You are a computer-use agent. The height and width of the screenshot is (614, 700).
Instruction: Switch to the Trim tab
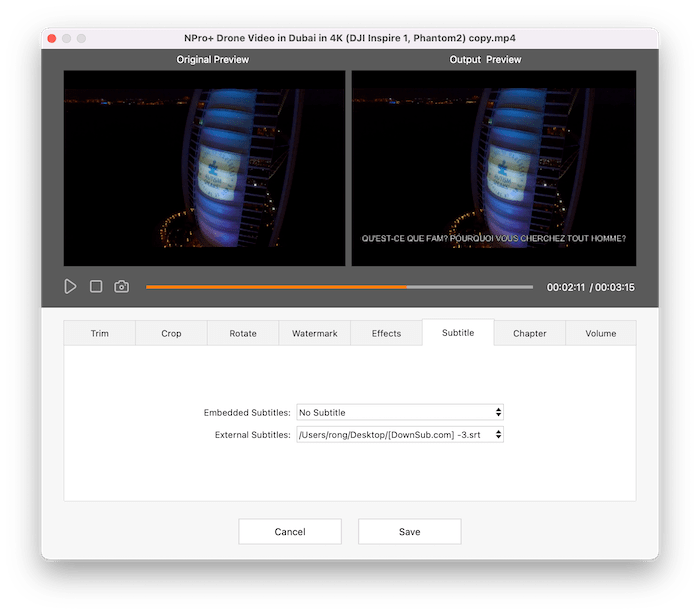[100, 333]
